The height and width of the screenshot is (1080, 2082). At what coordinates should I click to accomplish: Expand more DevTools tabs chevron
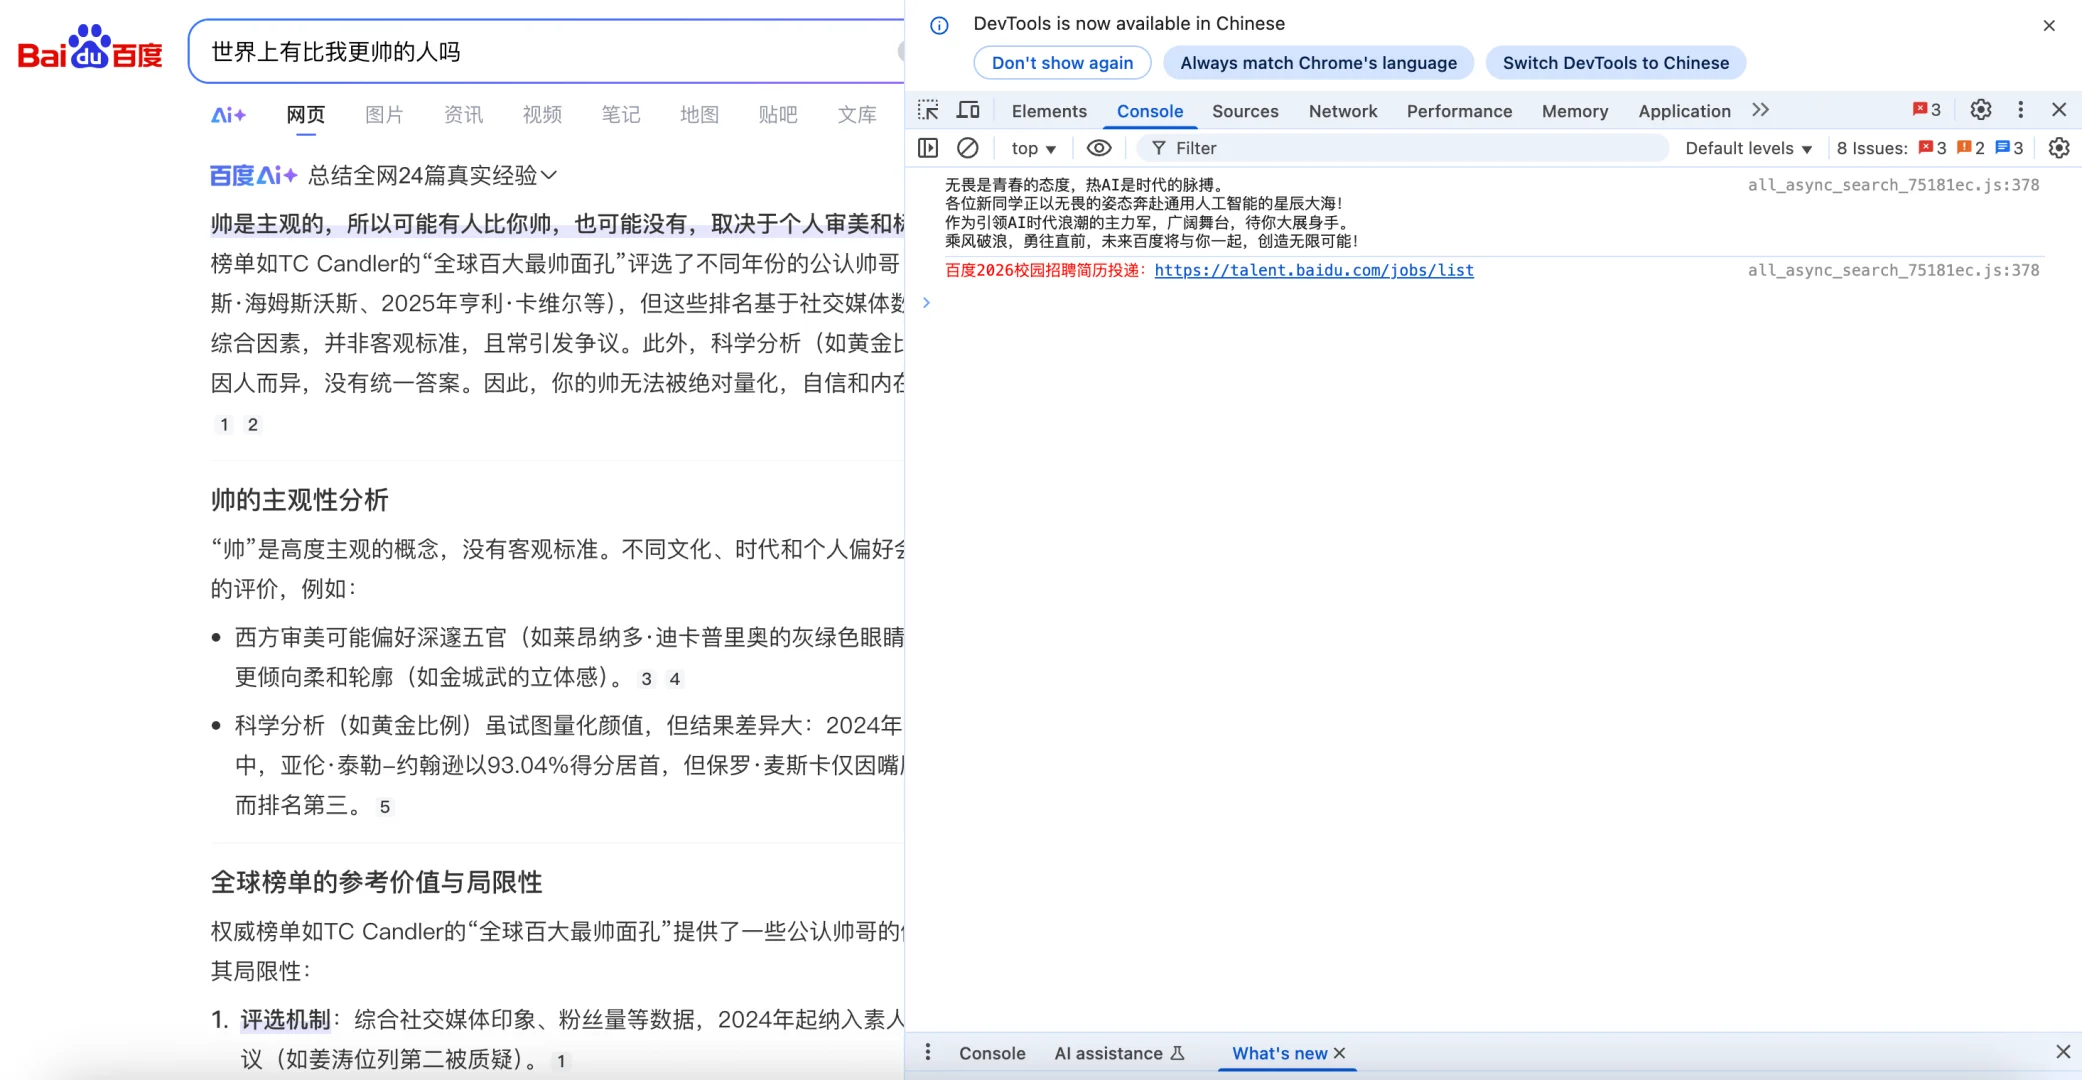coord(1760,110)
